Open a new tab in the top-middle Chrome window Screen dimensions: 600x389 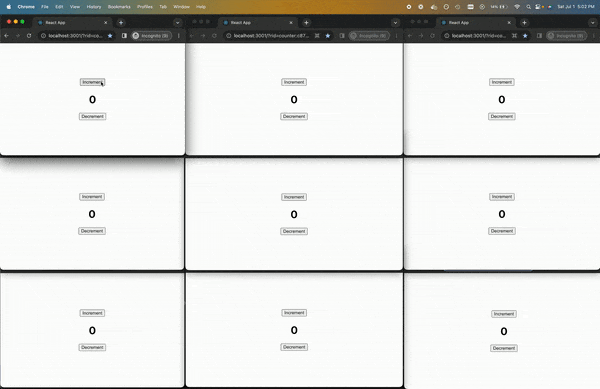coord(306,23)
